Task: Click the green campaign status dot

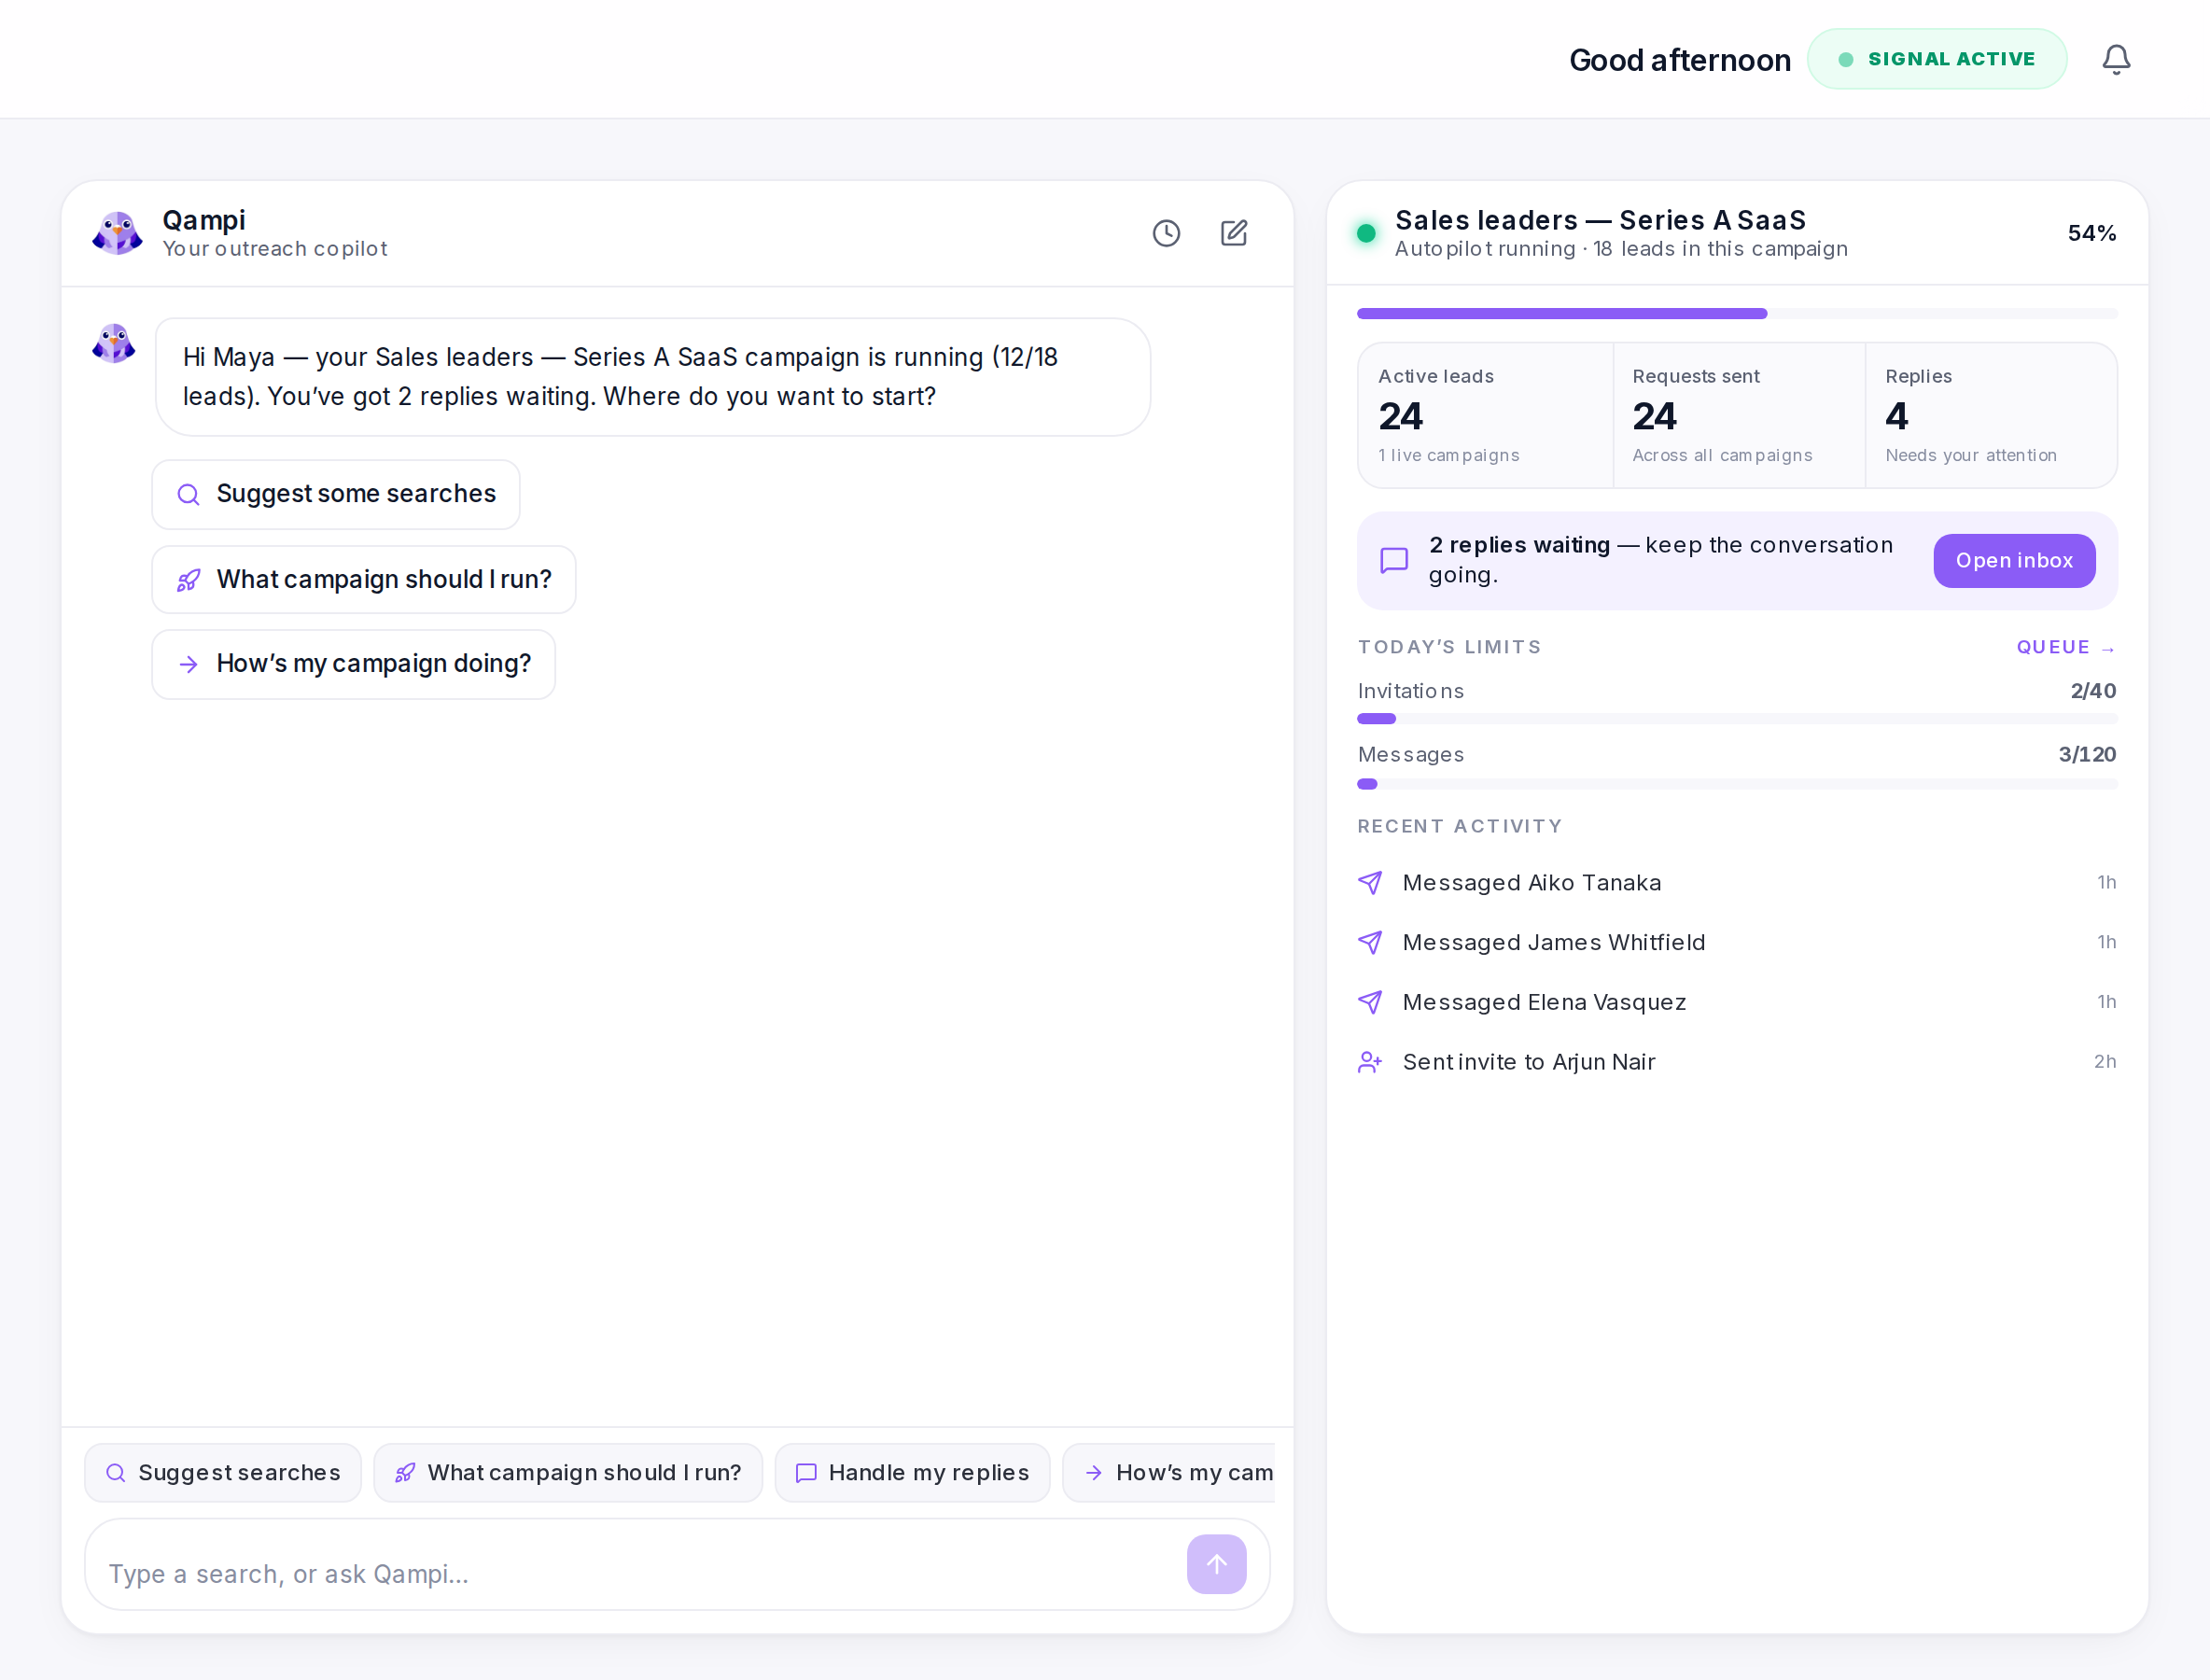Action: [x=1366, y=233]
